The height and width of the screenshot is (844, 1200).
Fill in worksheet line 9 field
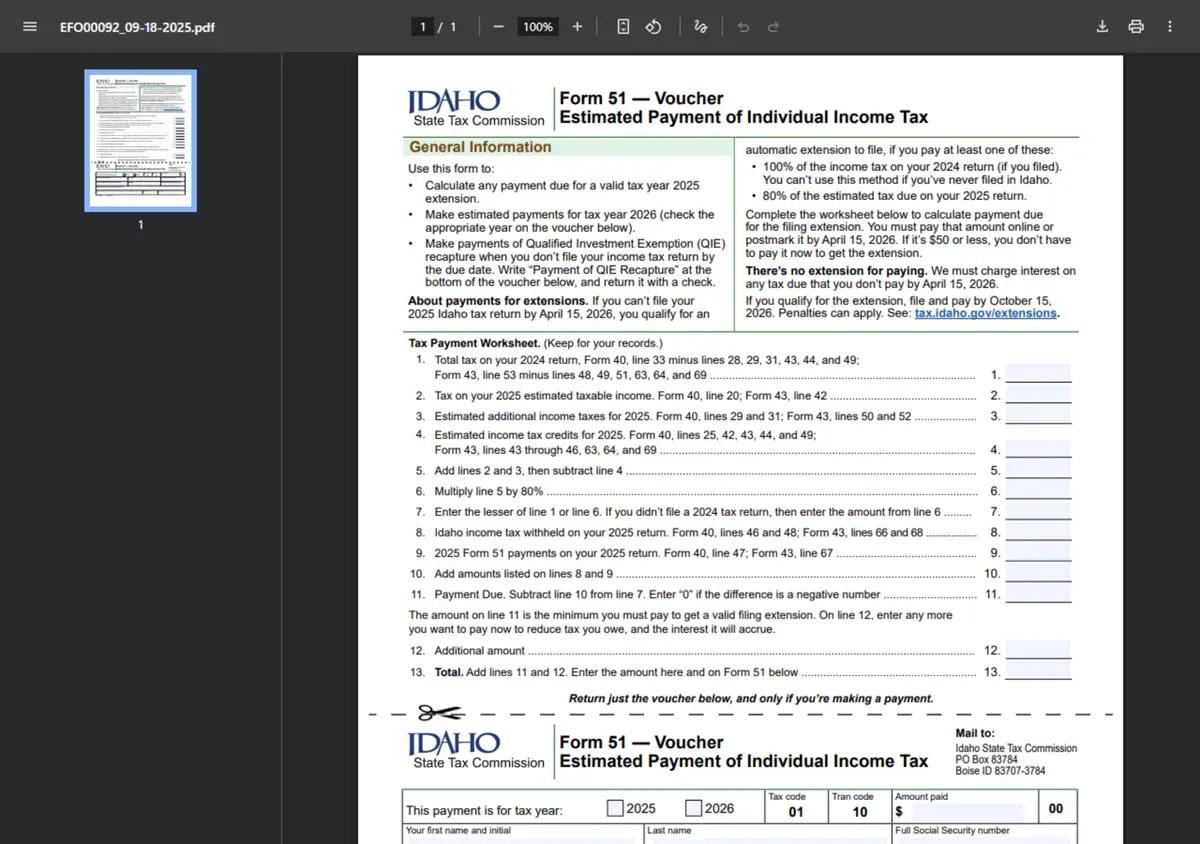coord(1038,552)
